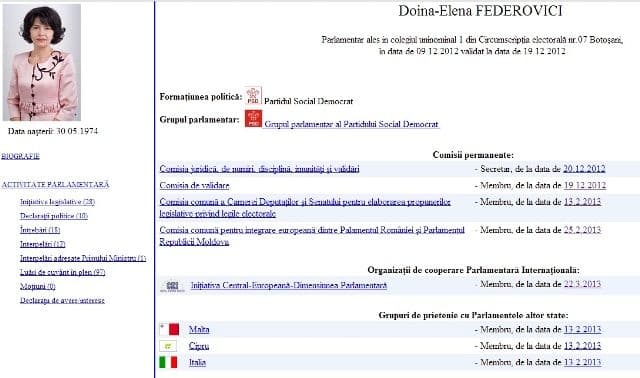This screenshot has width=640, height=378.
Task: Click the Data nașterii 30.05.1974 text
Action: point(53,131)
